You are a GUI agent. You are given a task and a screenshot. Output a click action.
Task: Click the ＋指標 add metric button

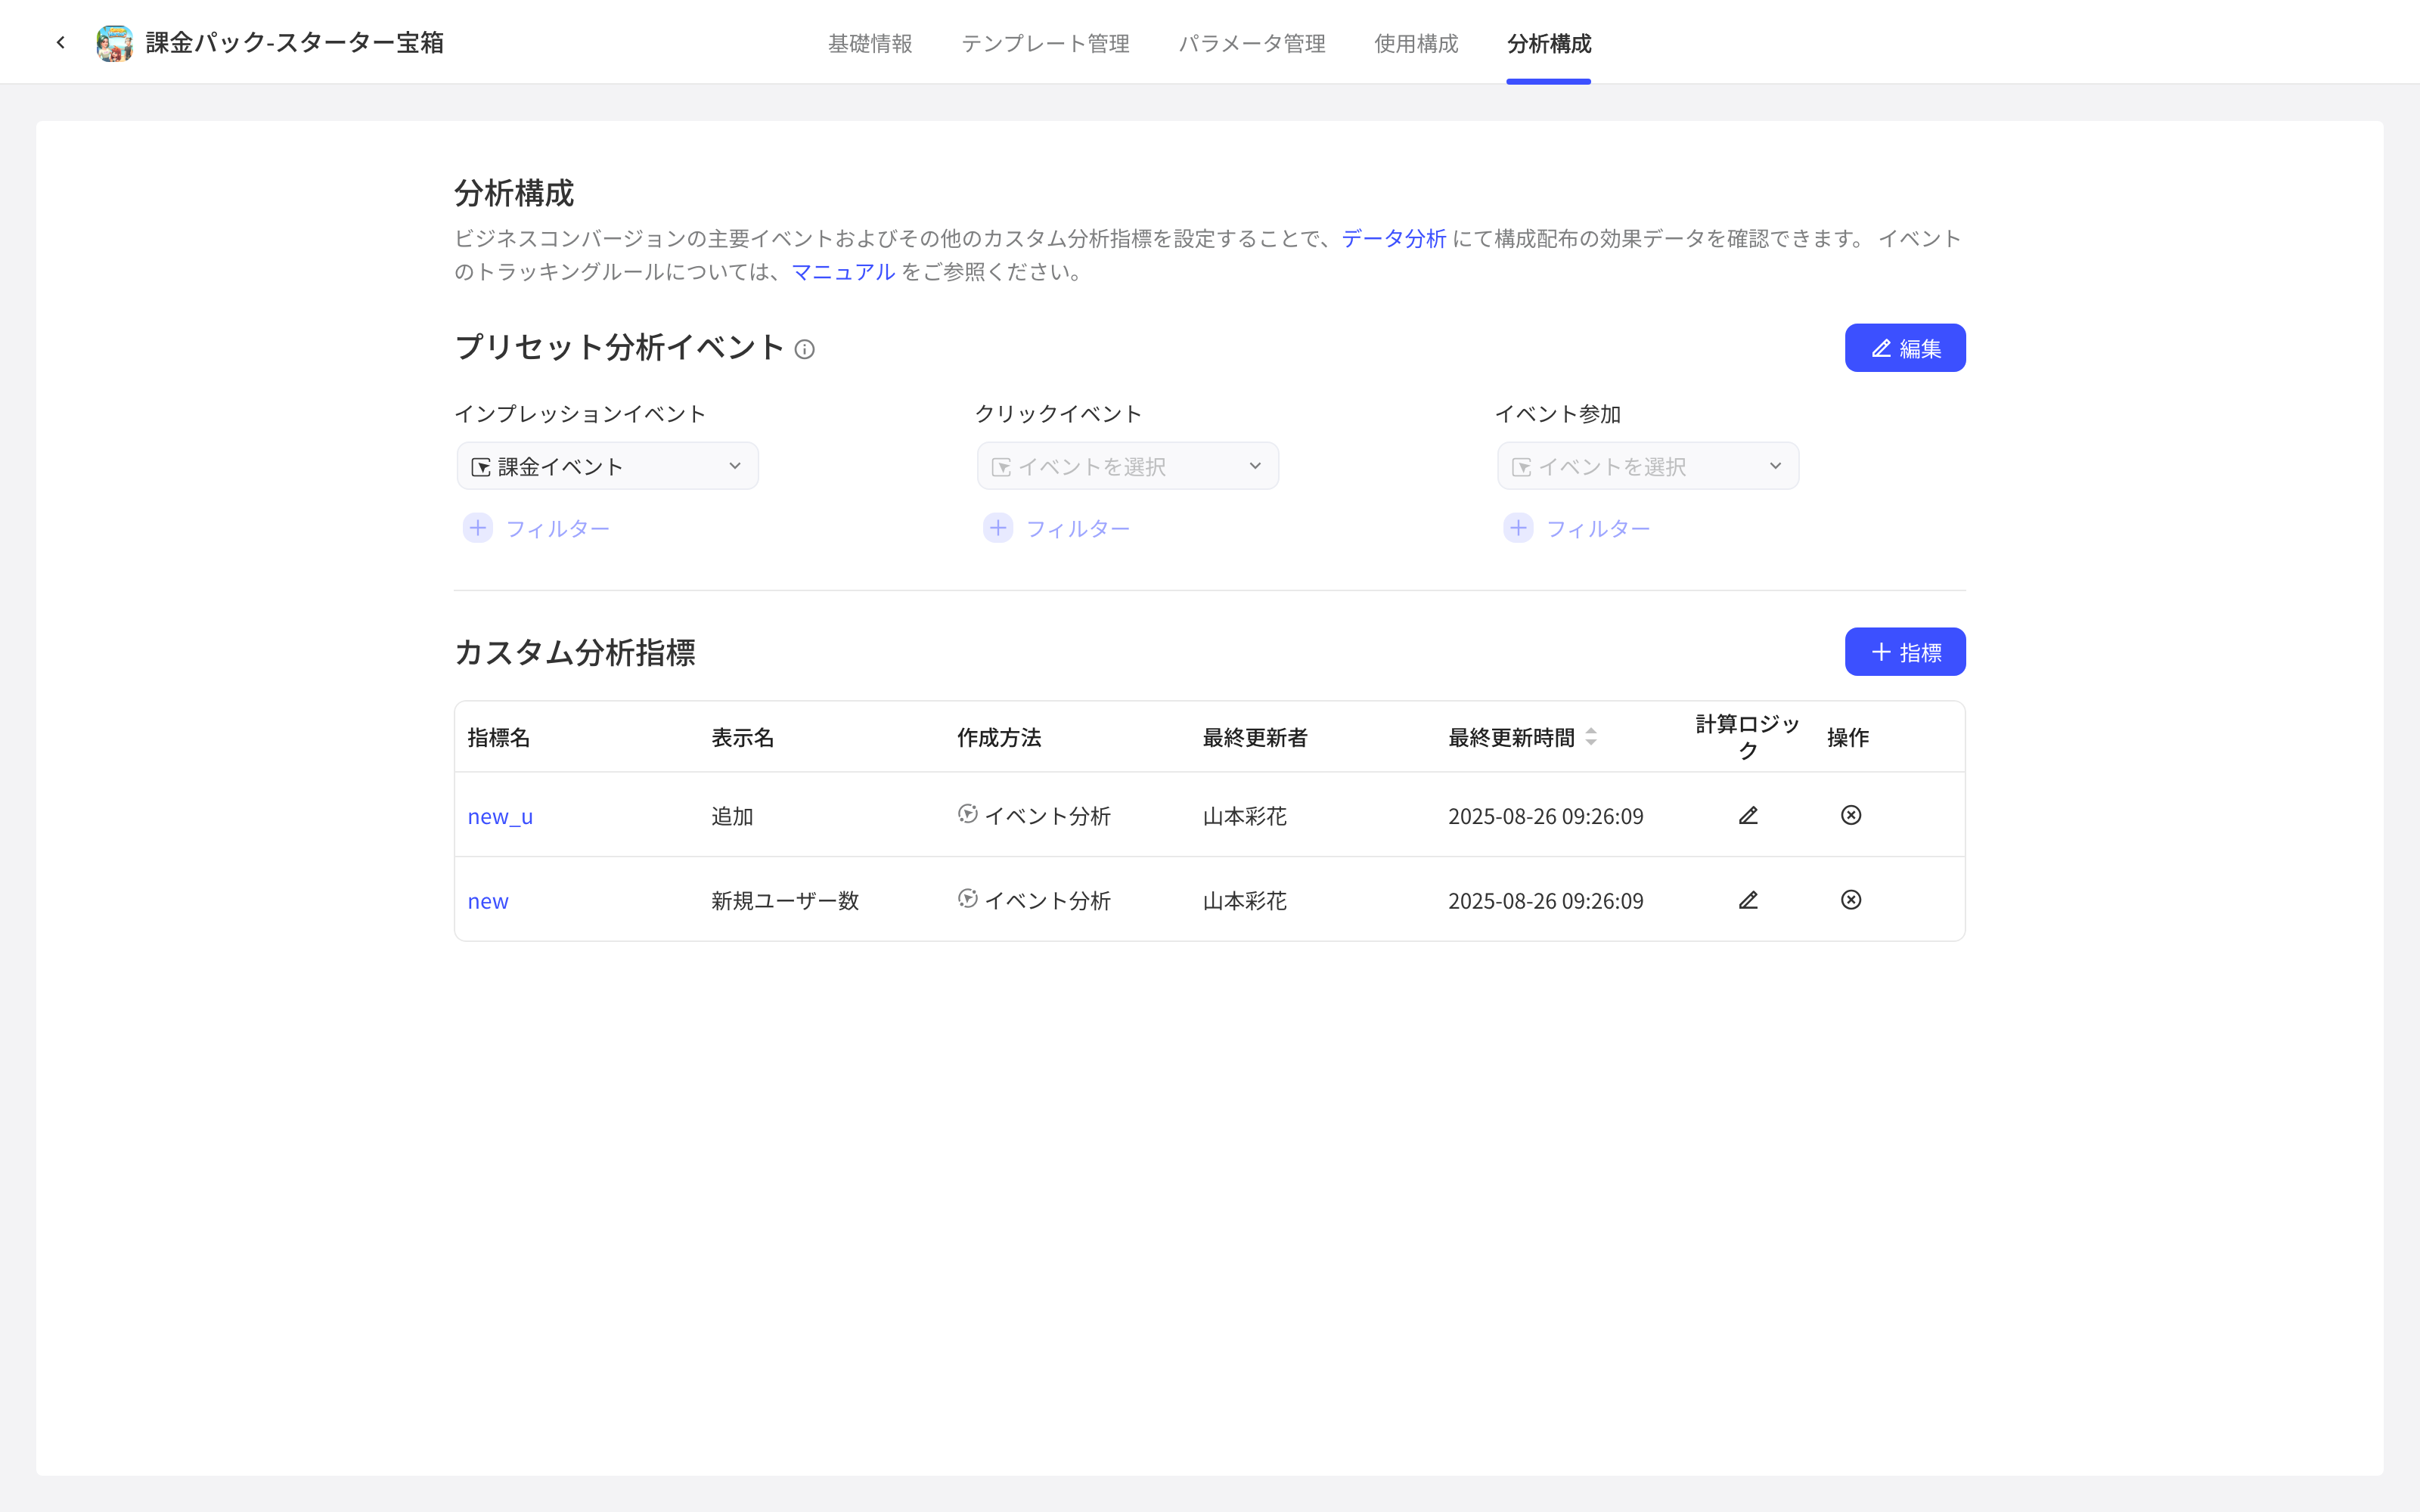[x=1905, y=652]
